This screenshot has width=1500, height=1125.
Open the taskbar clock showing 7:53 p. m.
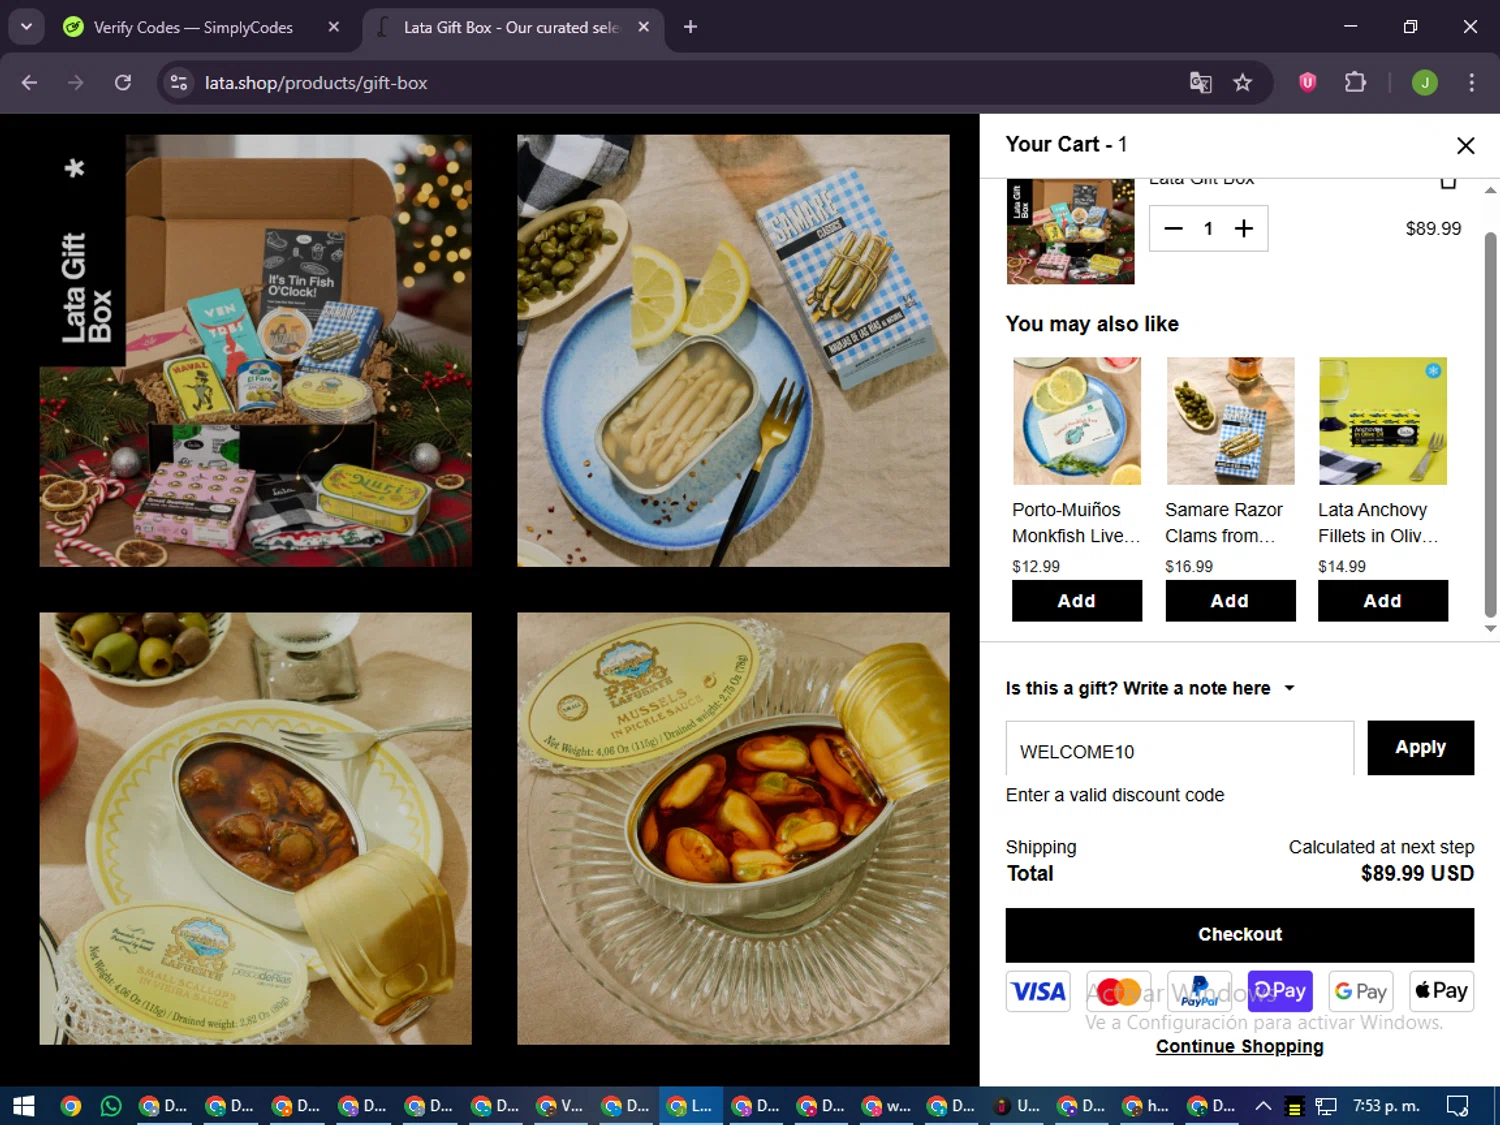[x=1386, y=1106]
